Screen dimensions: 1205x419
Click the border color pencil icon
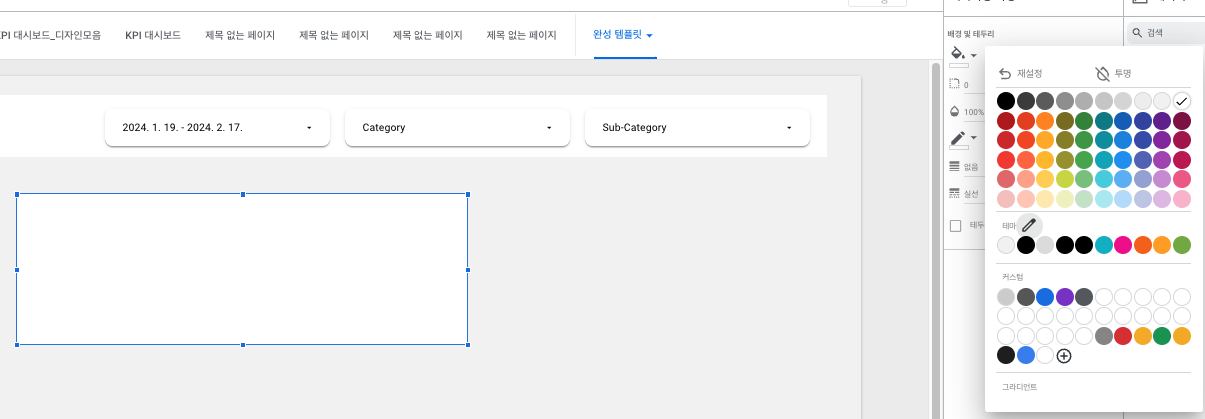tap(956, 137)
